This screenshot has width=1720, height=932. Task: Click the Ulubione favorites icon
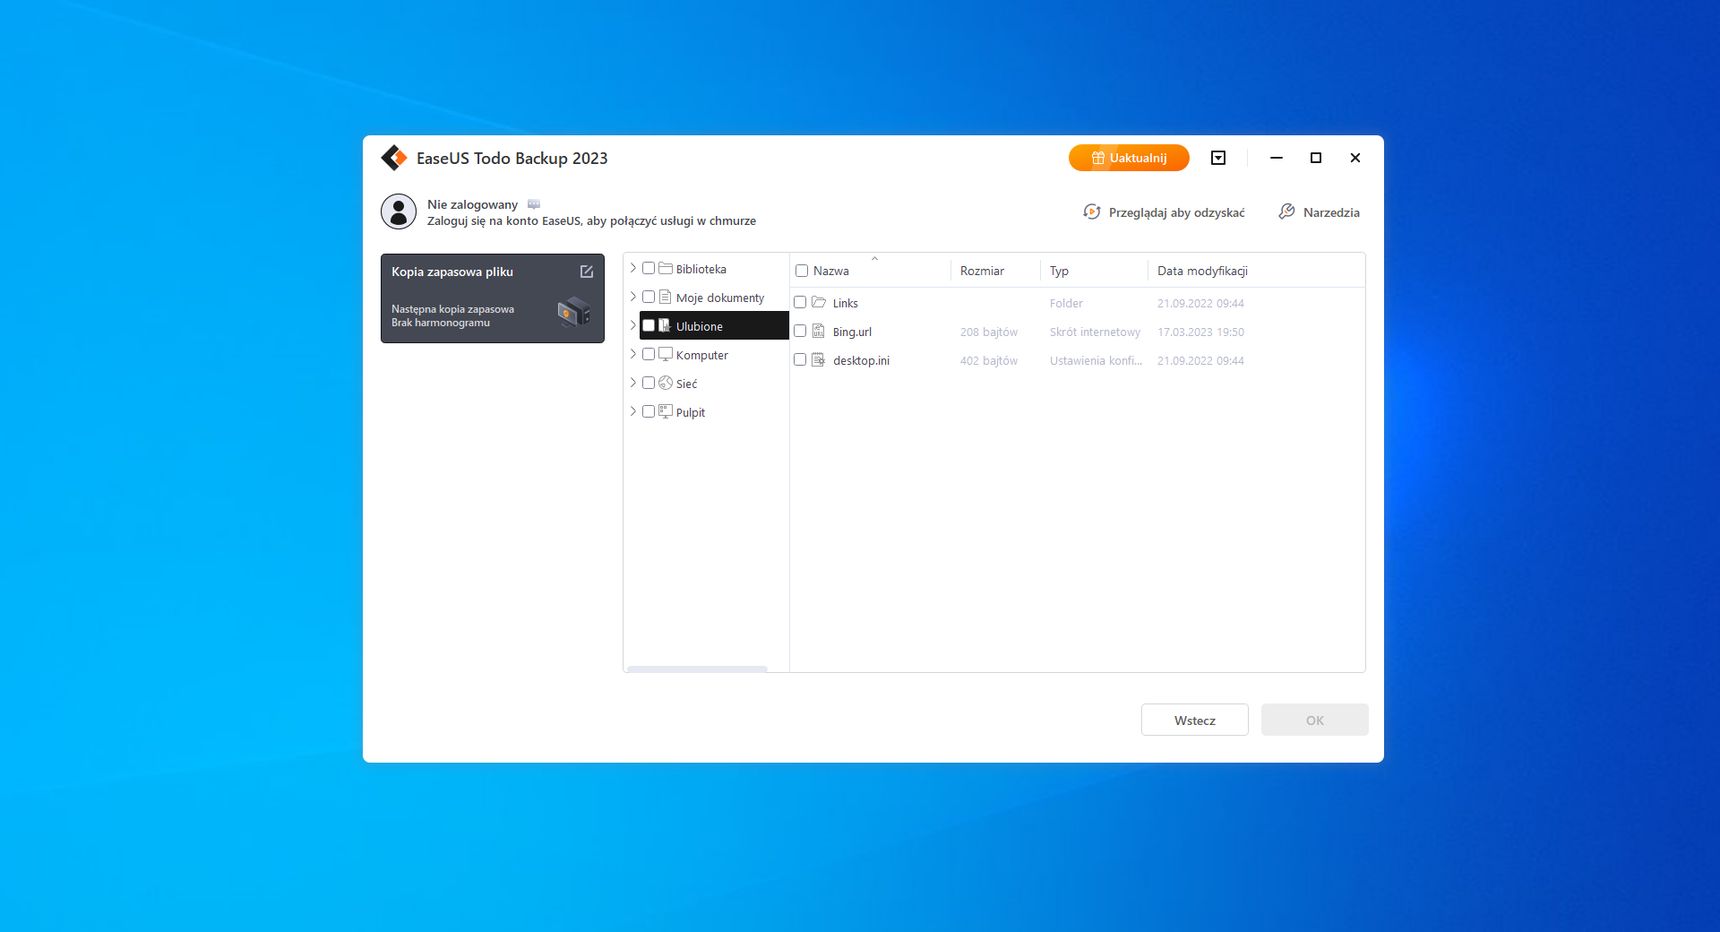[665, 326]
